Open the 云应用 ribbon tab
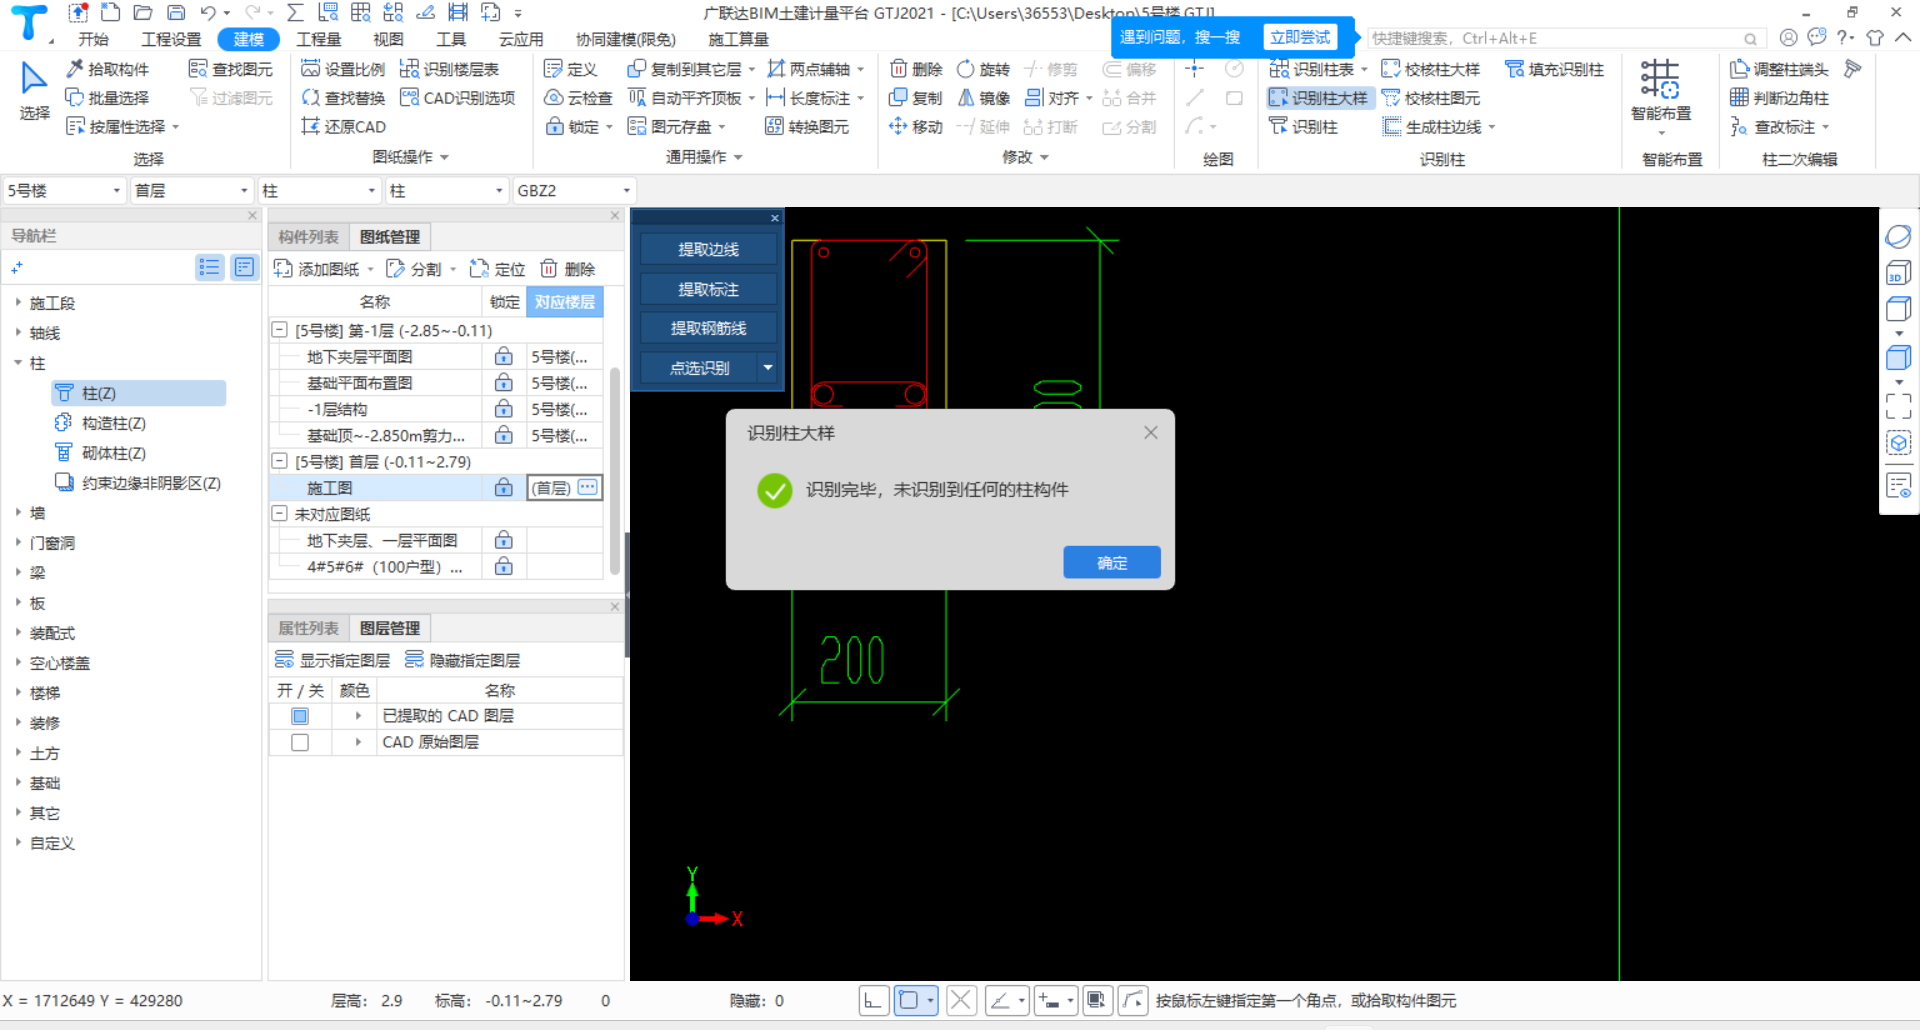This screenshot has width=1920, height=1030. (521, 39)
